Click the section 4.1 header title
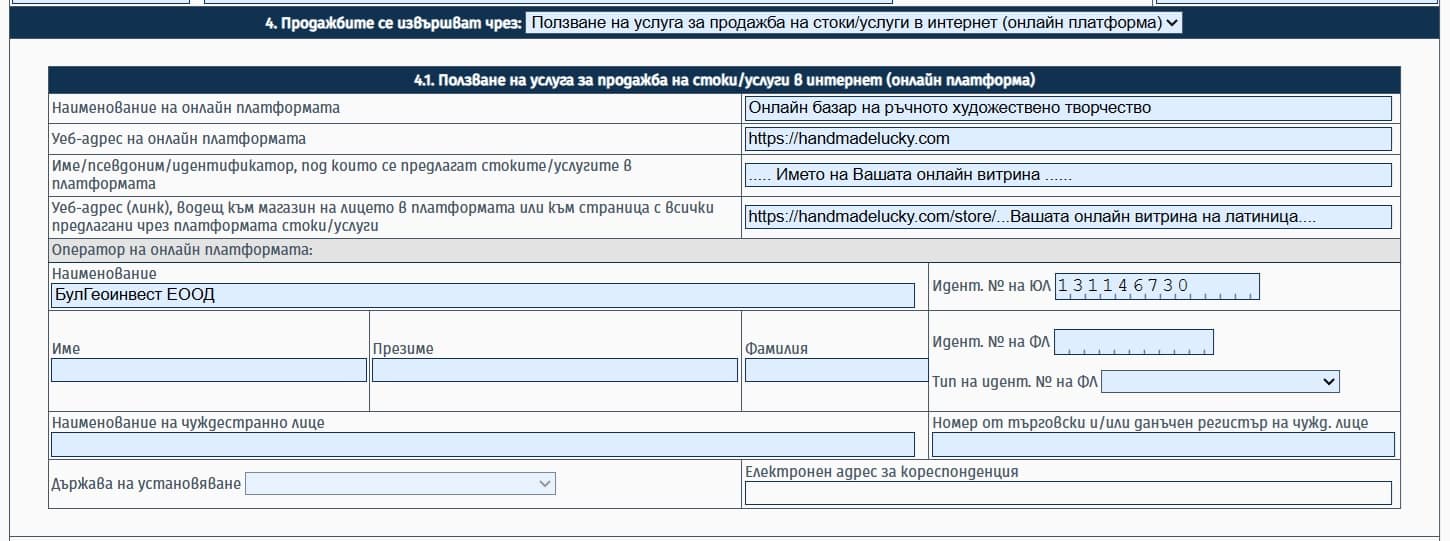1450x541 pixels. (x=724, y=80)
